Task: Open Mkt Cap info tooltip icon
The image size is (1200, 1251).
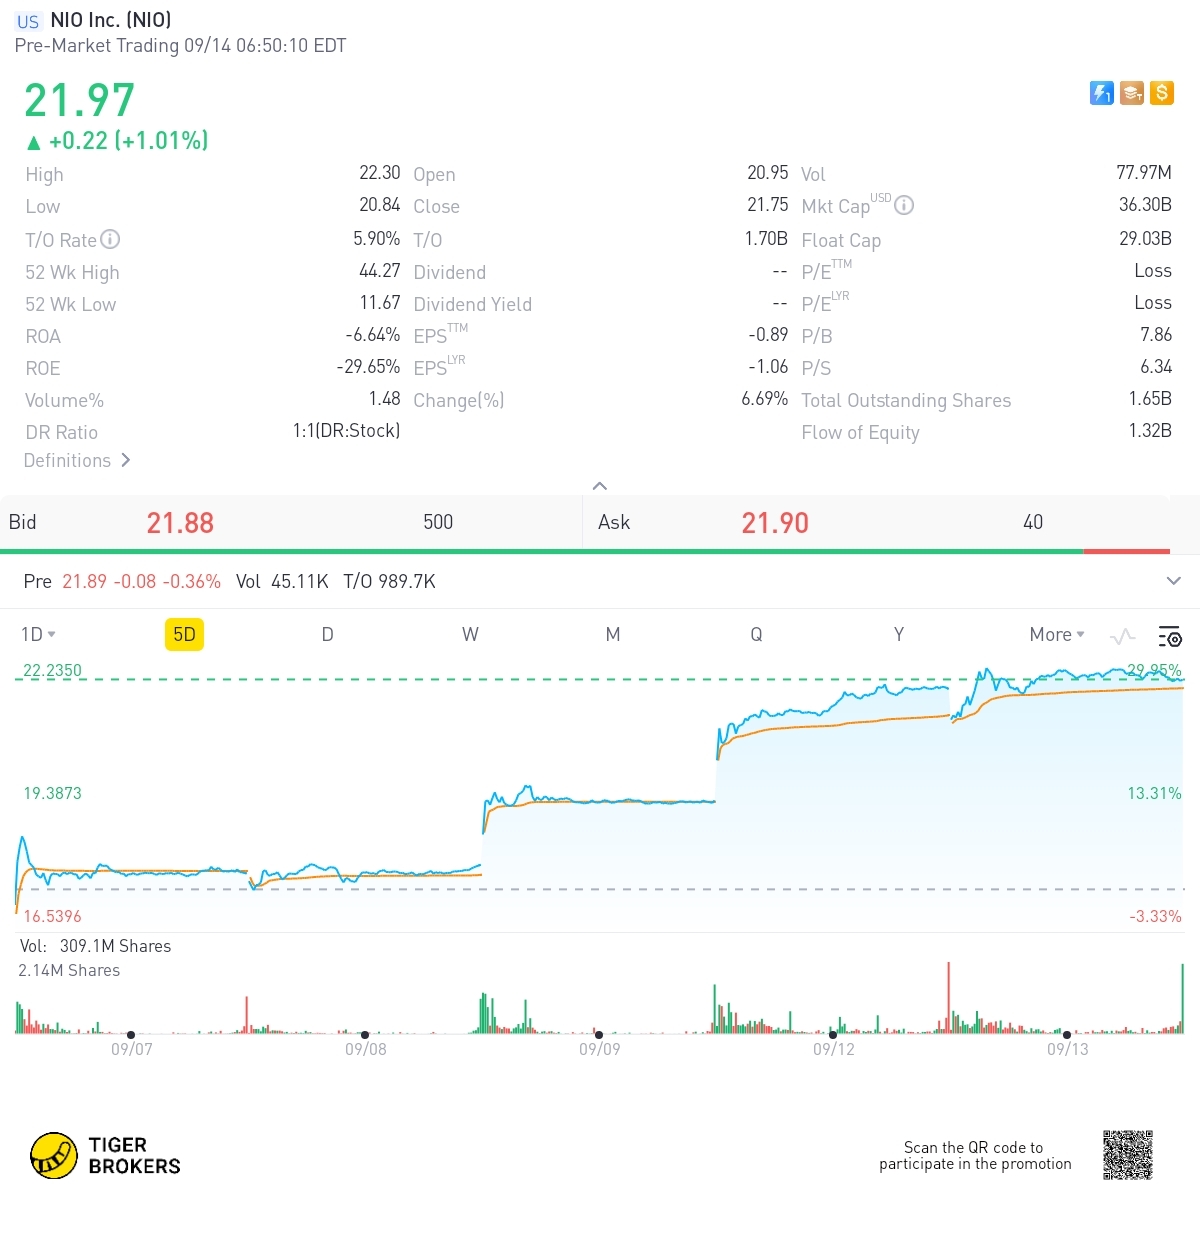Action: (904, 205)
